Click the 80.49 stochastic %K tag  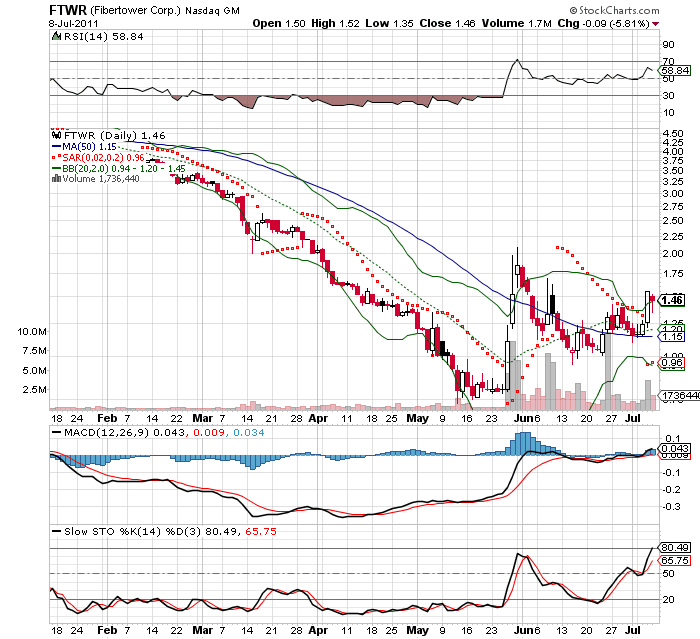[675, 547]
